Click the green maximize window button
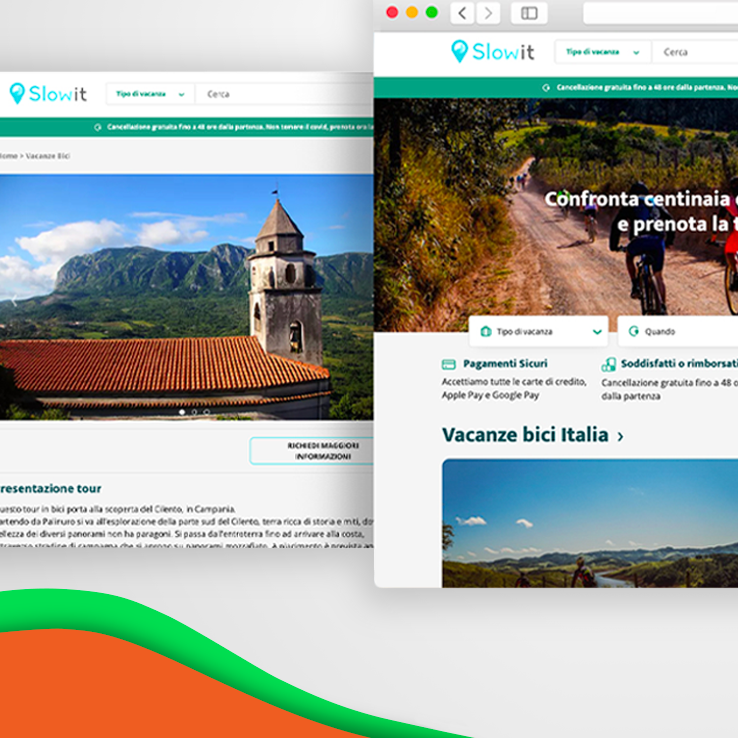This screenshot has height=738, width=738. click(x=432, y=12)
